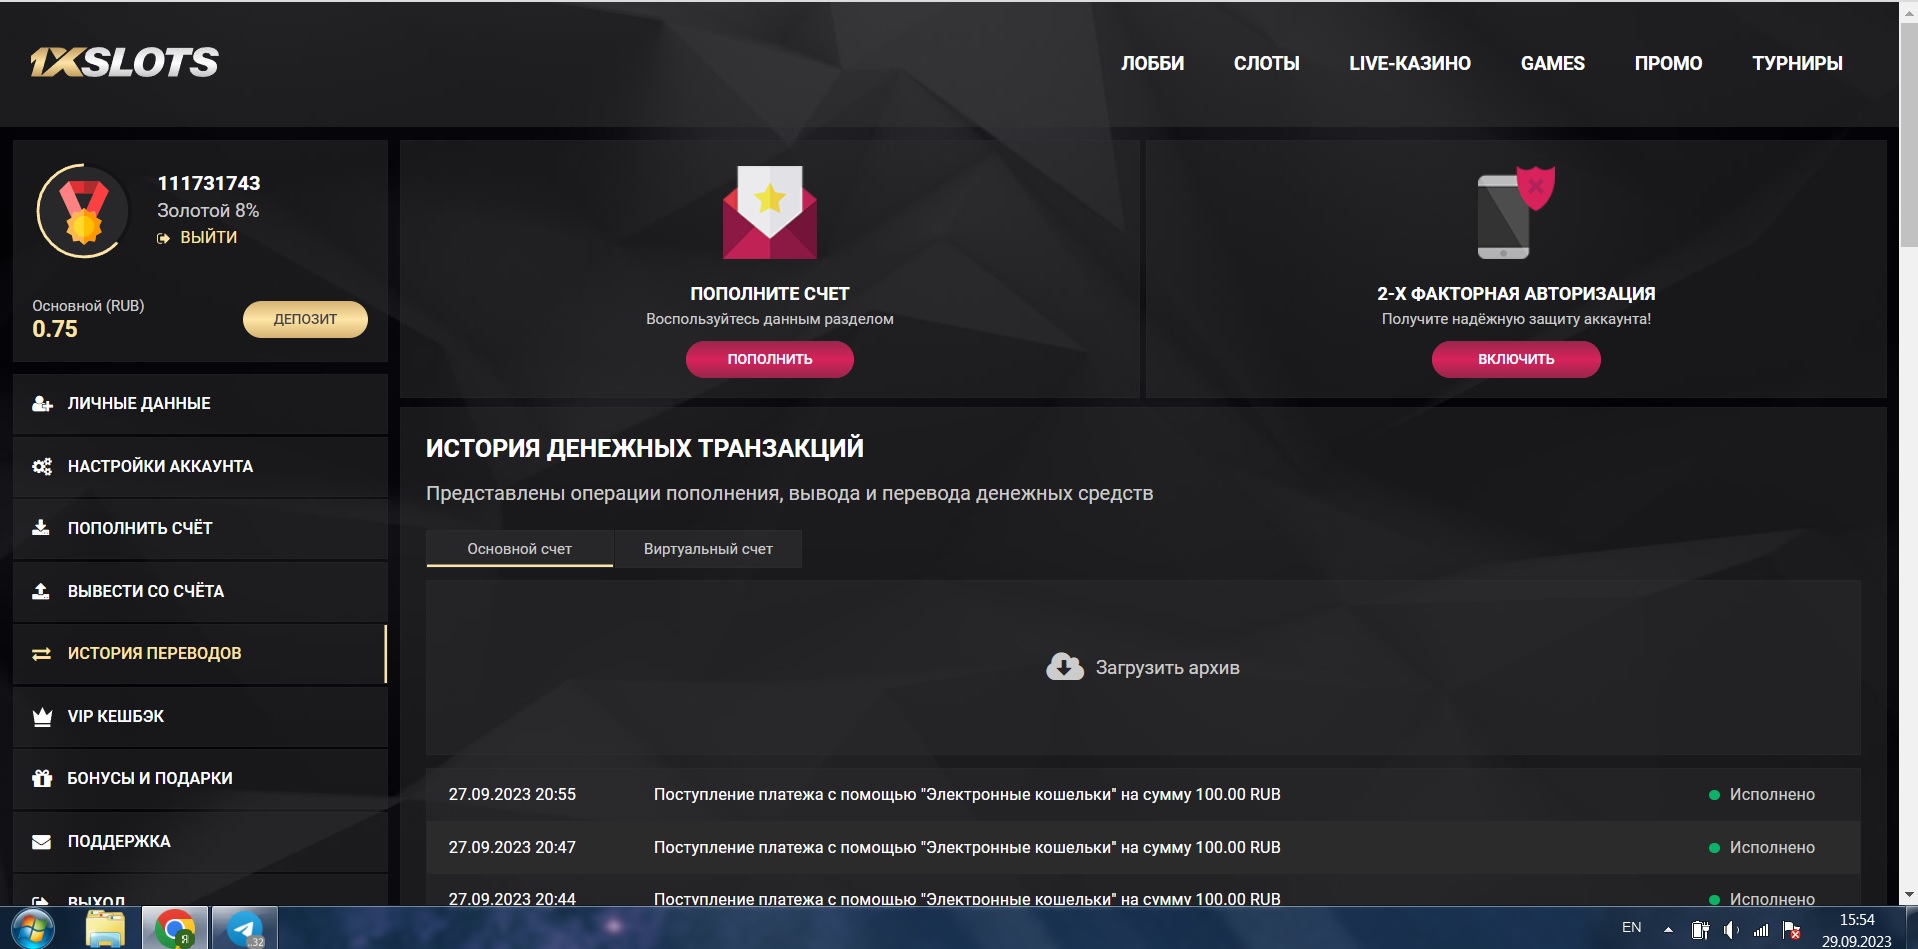Select GAMES in the header menu
Viewport: 1918px width, 949px height.
coord(1552,63)
